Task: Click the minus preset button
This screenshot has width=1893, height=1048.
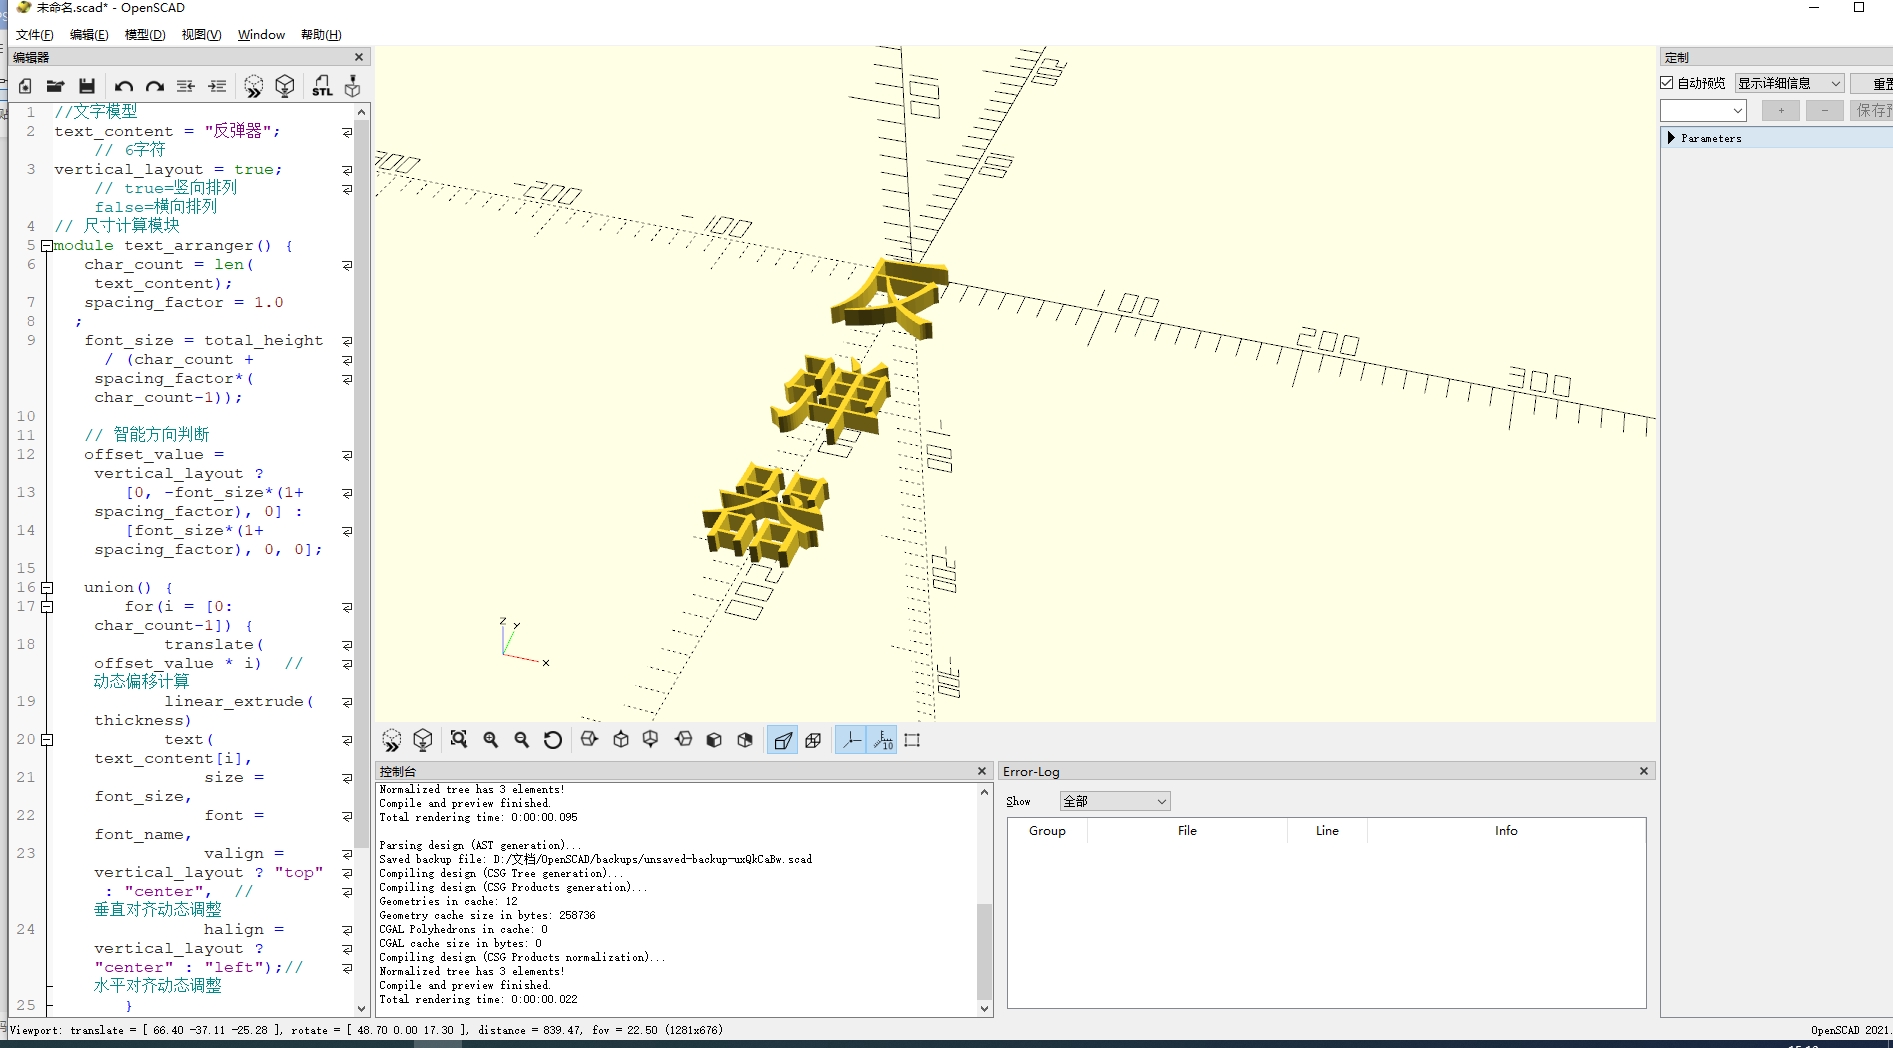Action: pyautogui.click(x=1825, y=110)
